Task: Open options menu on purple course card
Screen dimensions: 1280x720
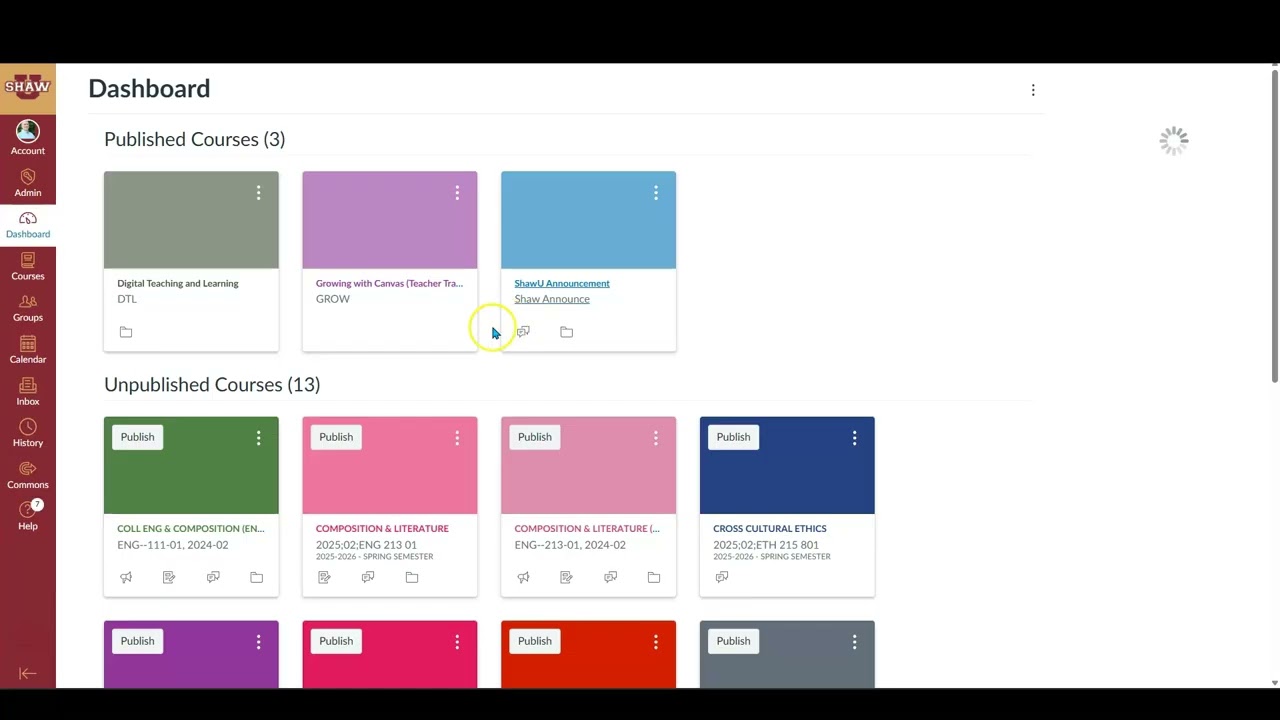Action: pyautogui.click(x=258, y=642)
